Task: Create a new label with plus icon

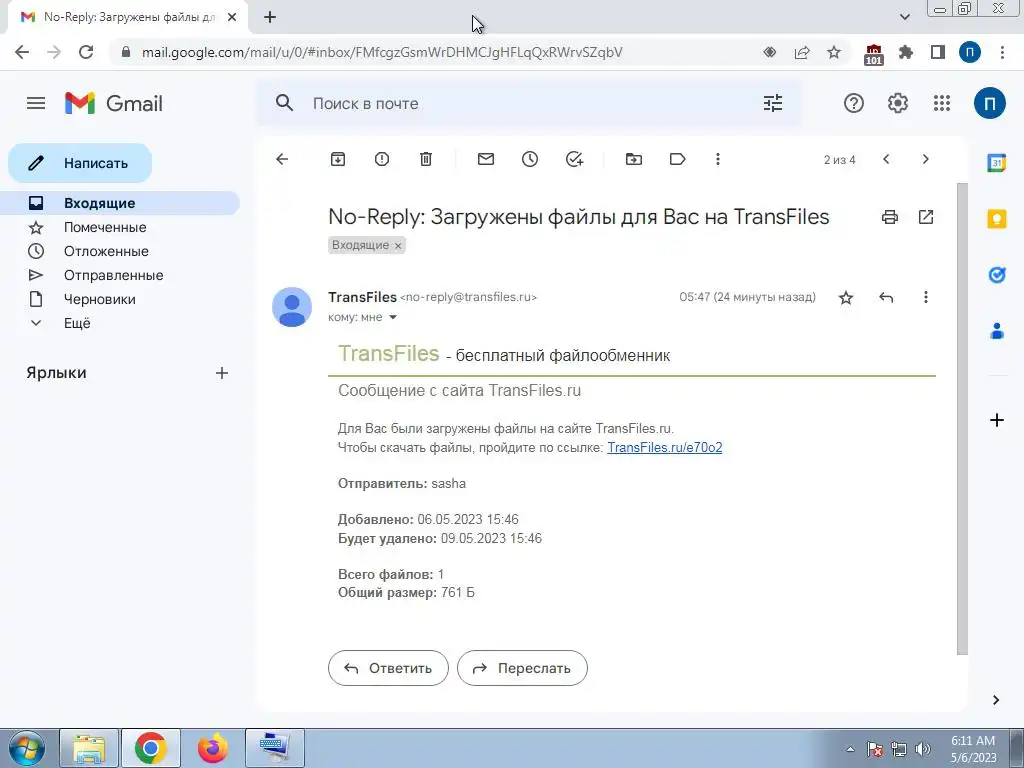Action: (x=222, y=373)
